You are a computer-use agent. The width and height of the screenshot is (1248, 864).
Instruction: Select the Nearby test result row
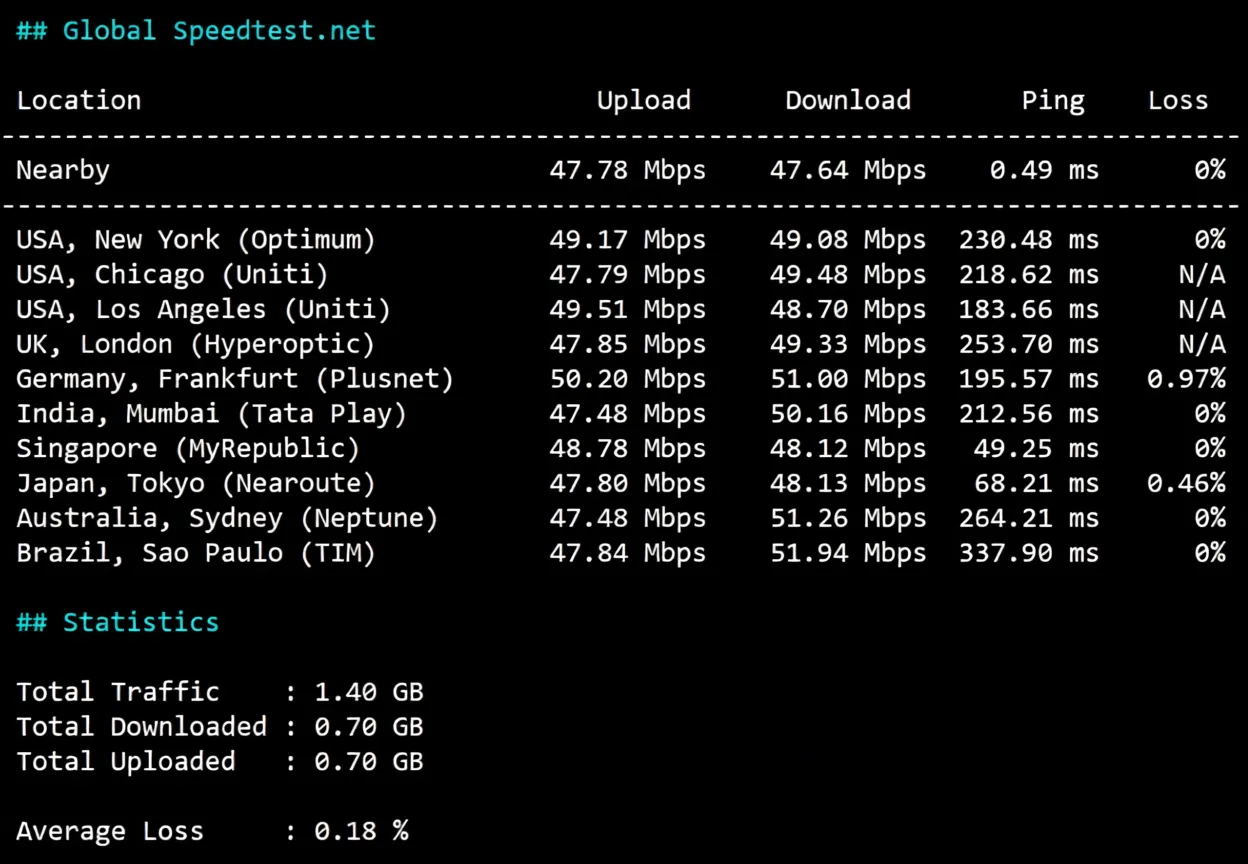[x=62, y=170]
